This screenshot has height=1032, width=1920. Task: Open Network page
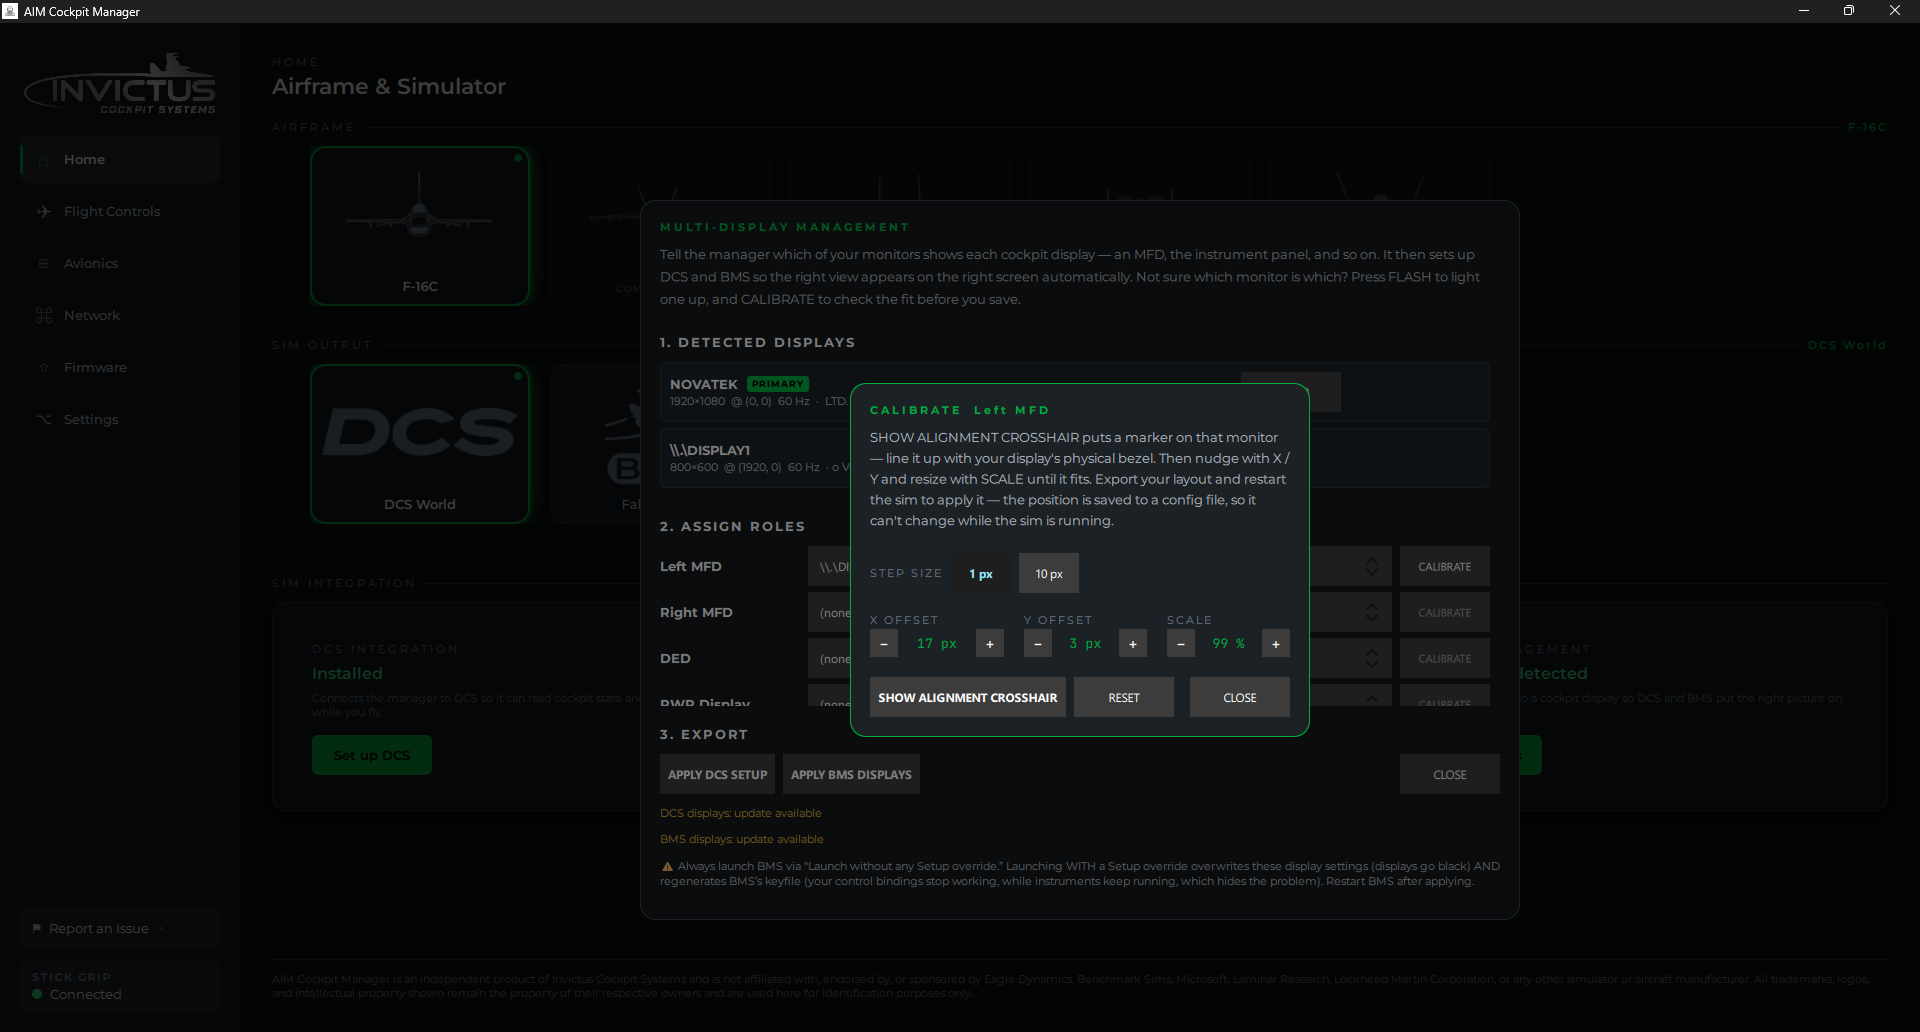(120, 315)
